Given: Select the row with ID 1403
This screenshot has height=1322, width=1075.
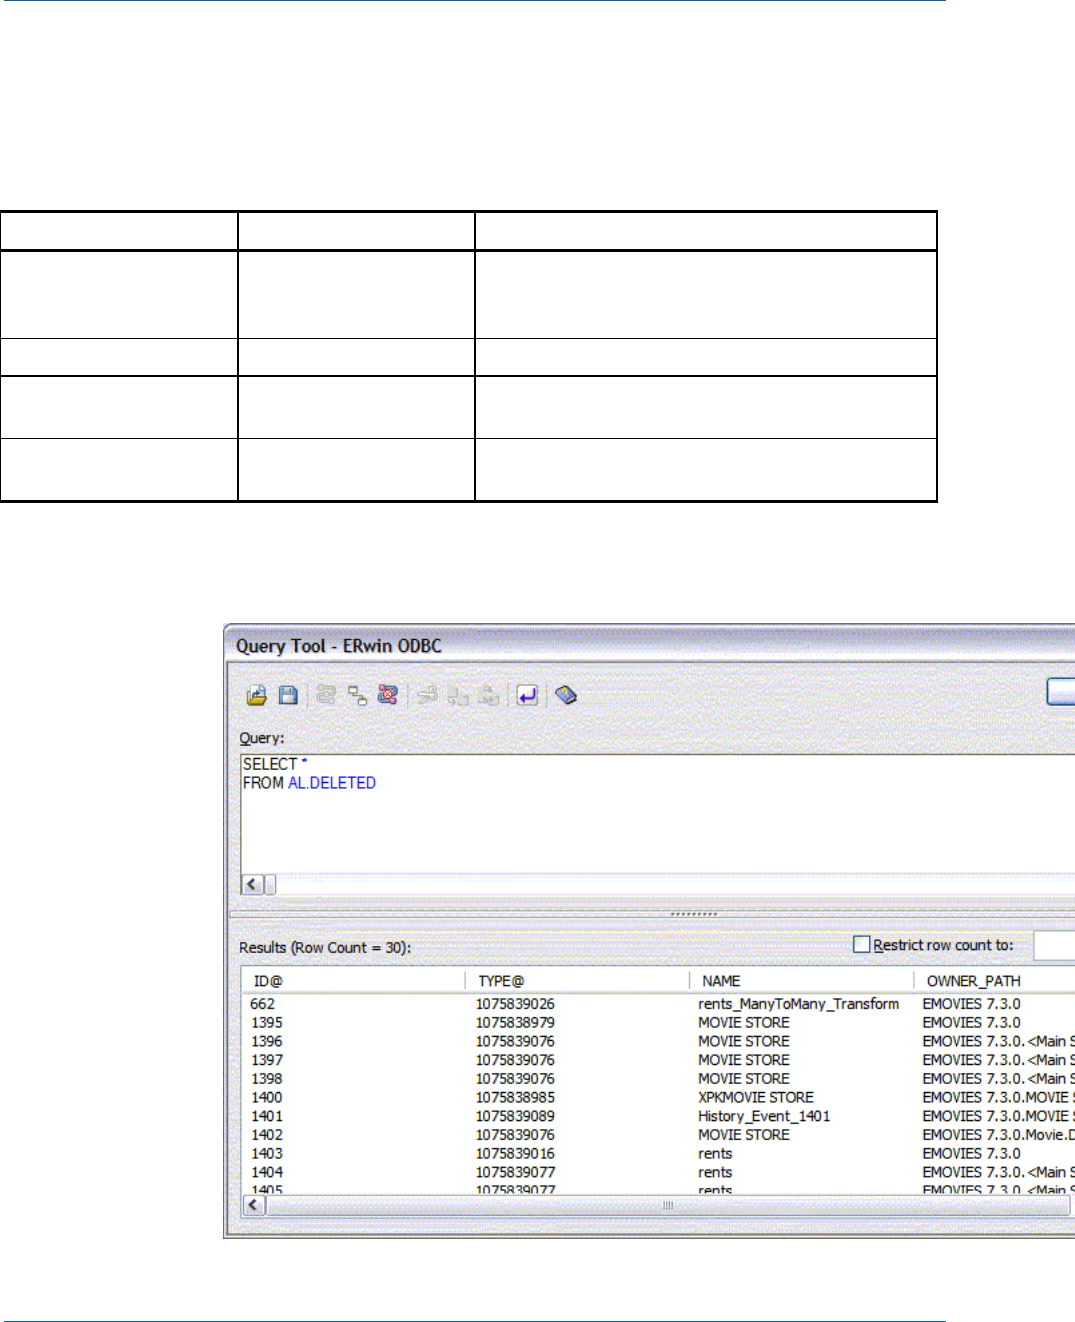Looking at the screenshot, I should pyautogui.click(x=660, y=1153).
